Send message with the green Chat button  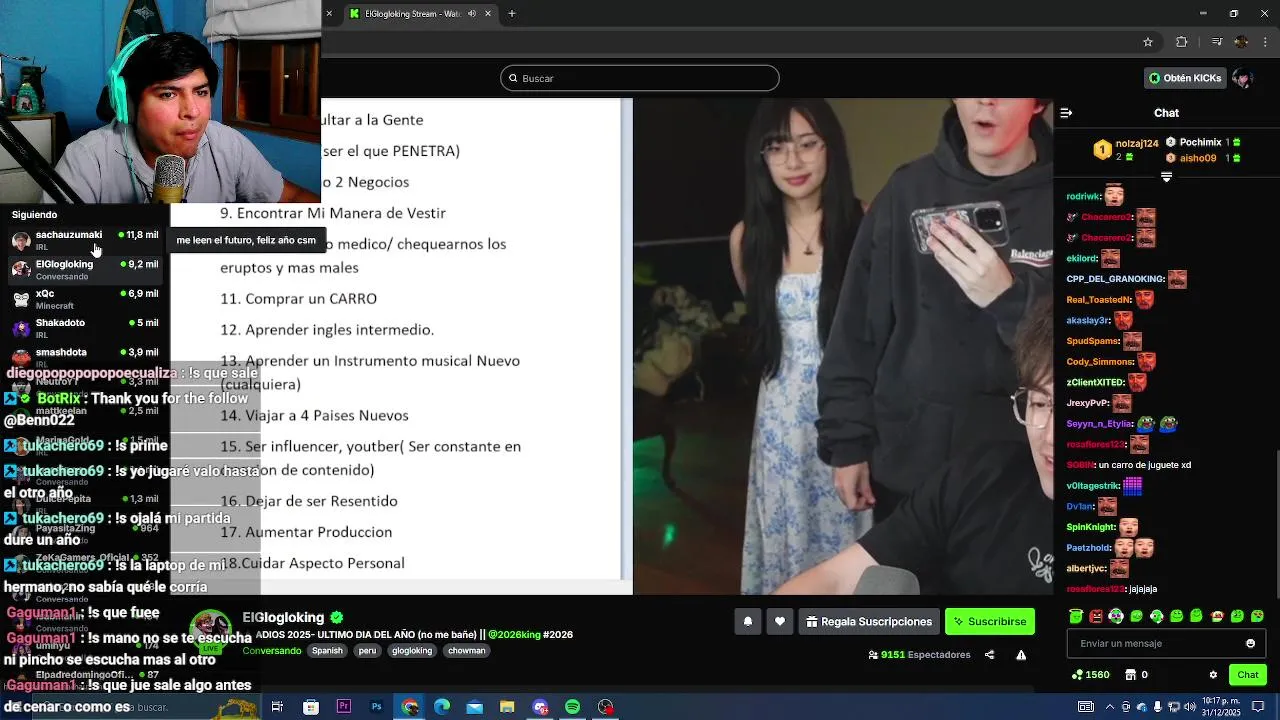coord(1247,675)
